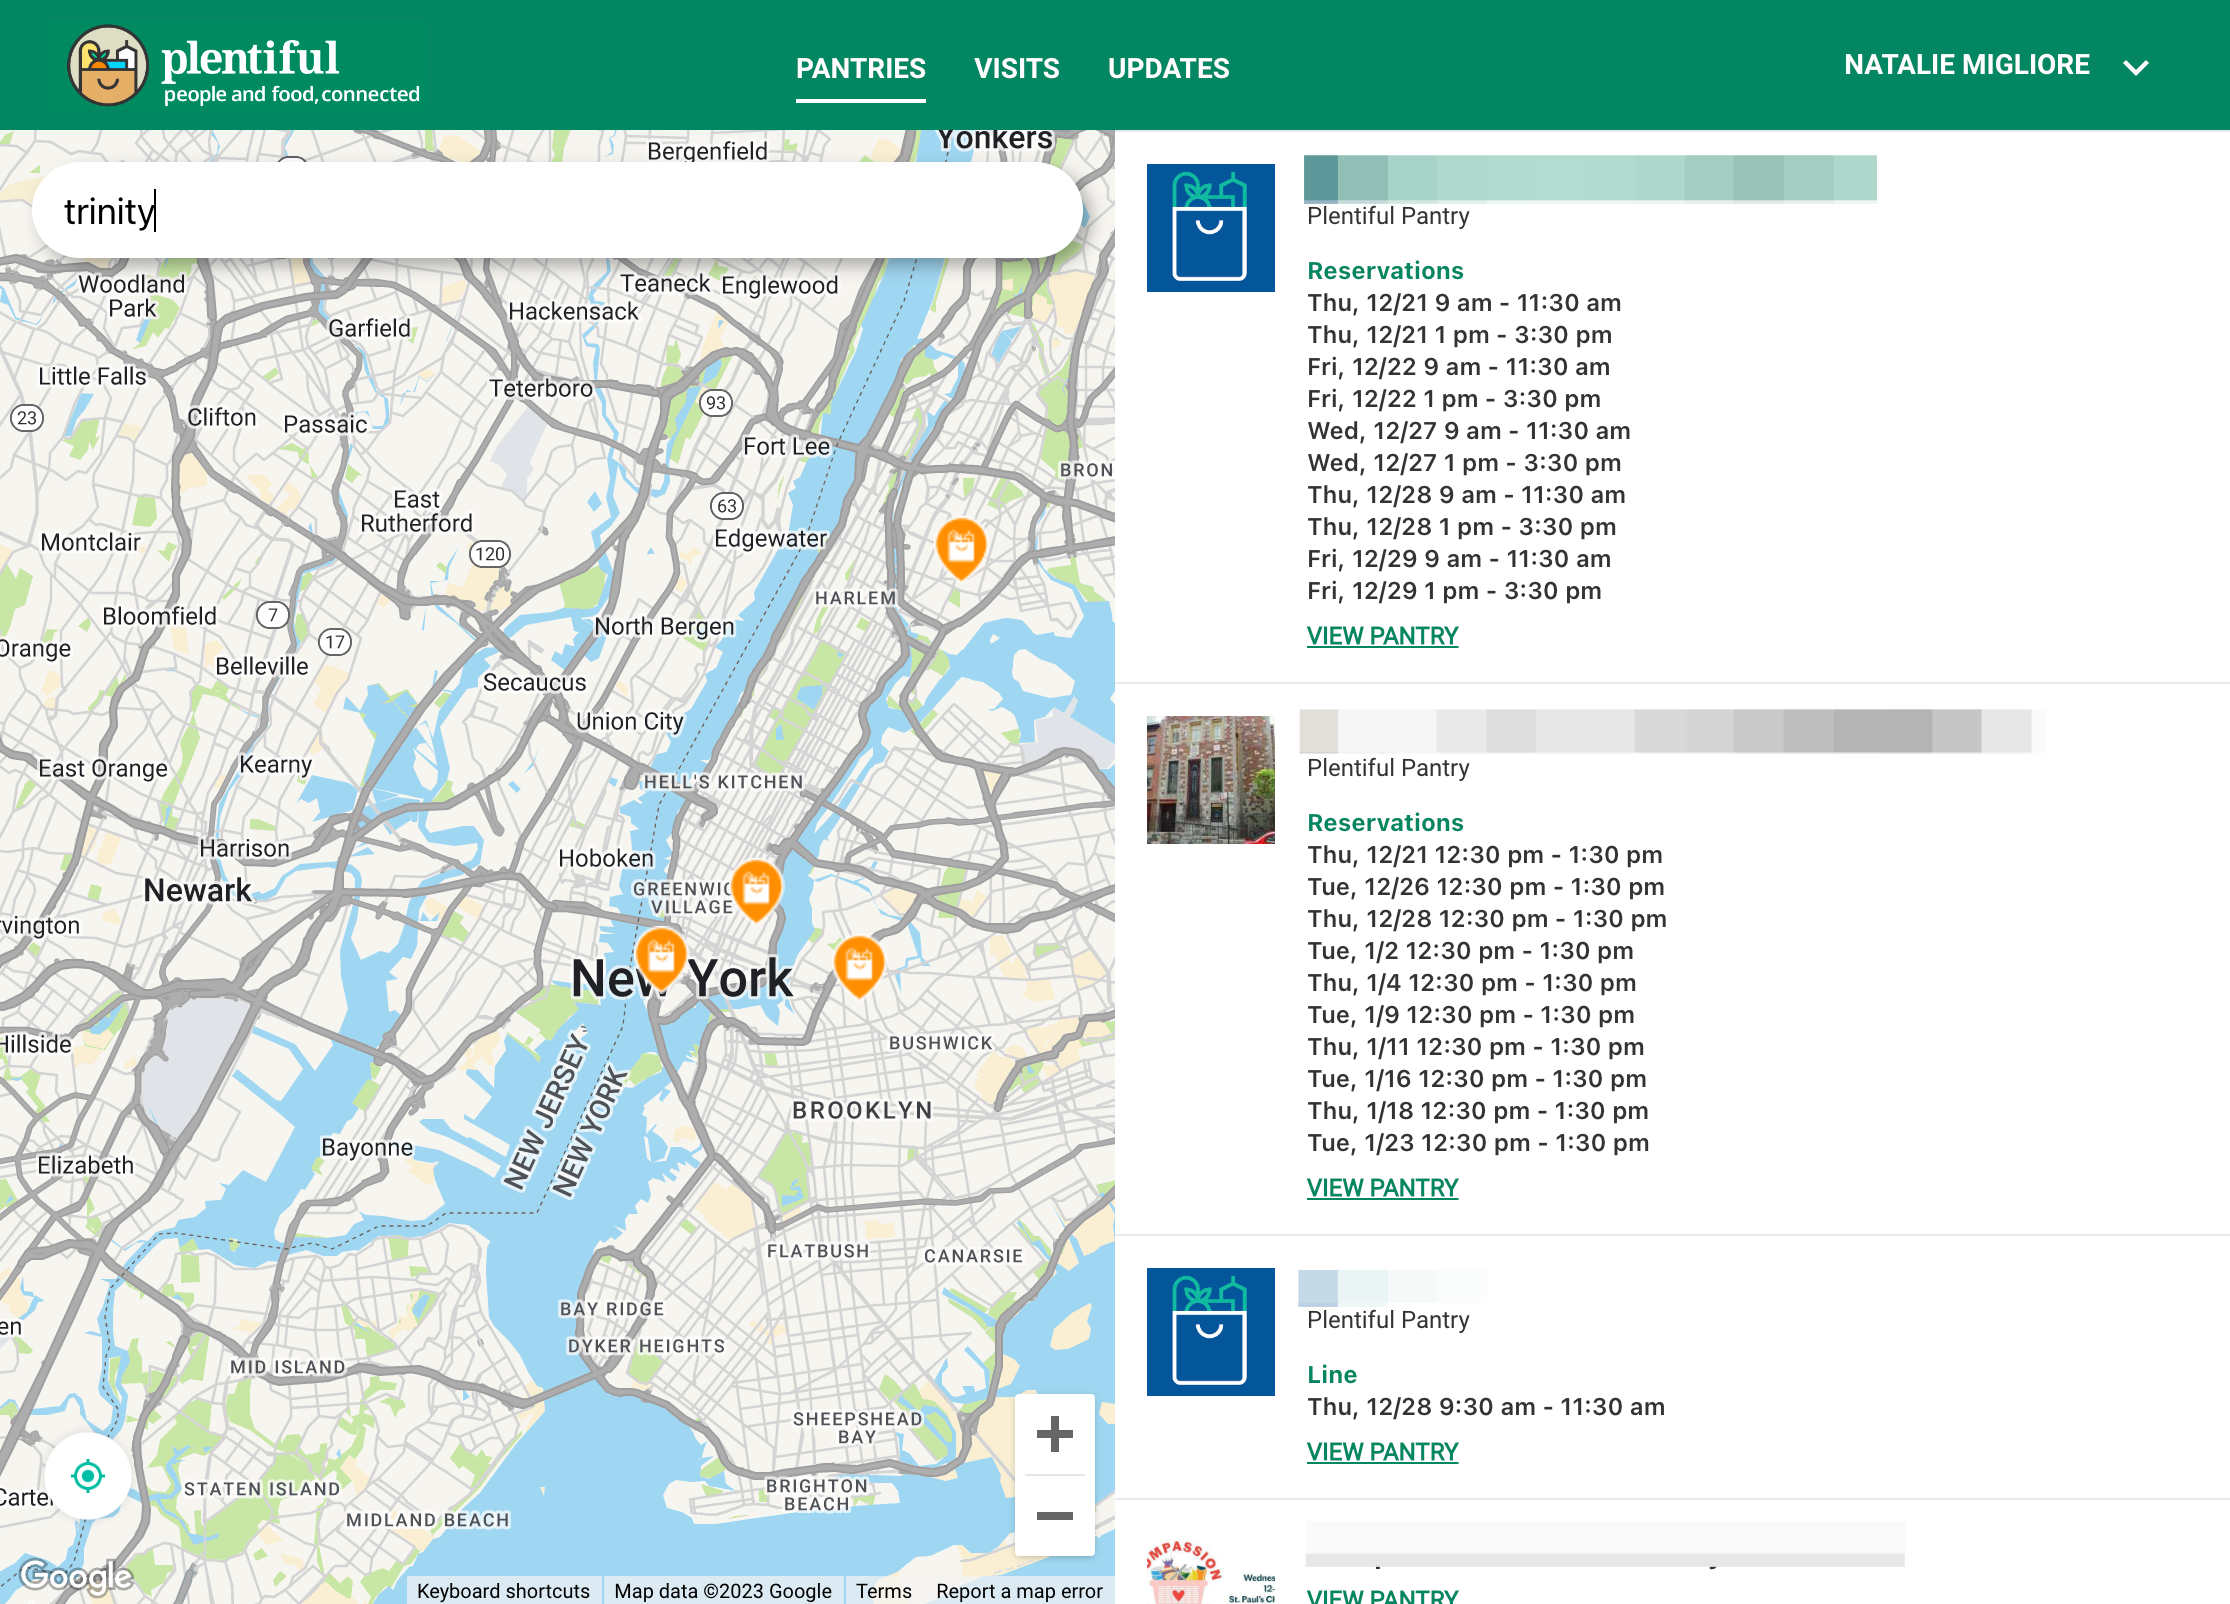2230x1604 pixels.
Task: Click the Wed, 12/27 9 am - 11:30 am slot
Action: pos(1469,431)
